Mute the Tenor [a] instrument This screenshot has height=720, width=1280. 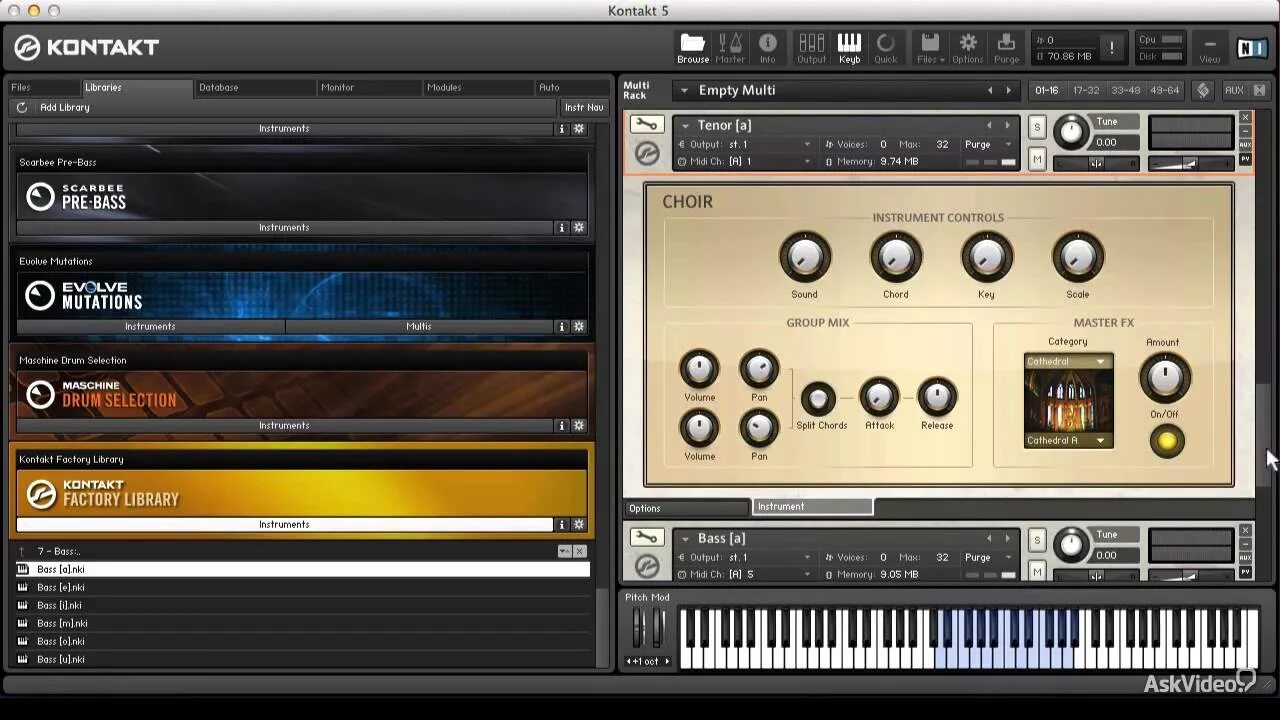[1037, 159]
